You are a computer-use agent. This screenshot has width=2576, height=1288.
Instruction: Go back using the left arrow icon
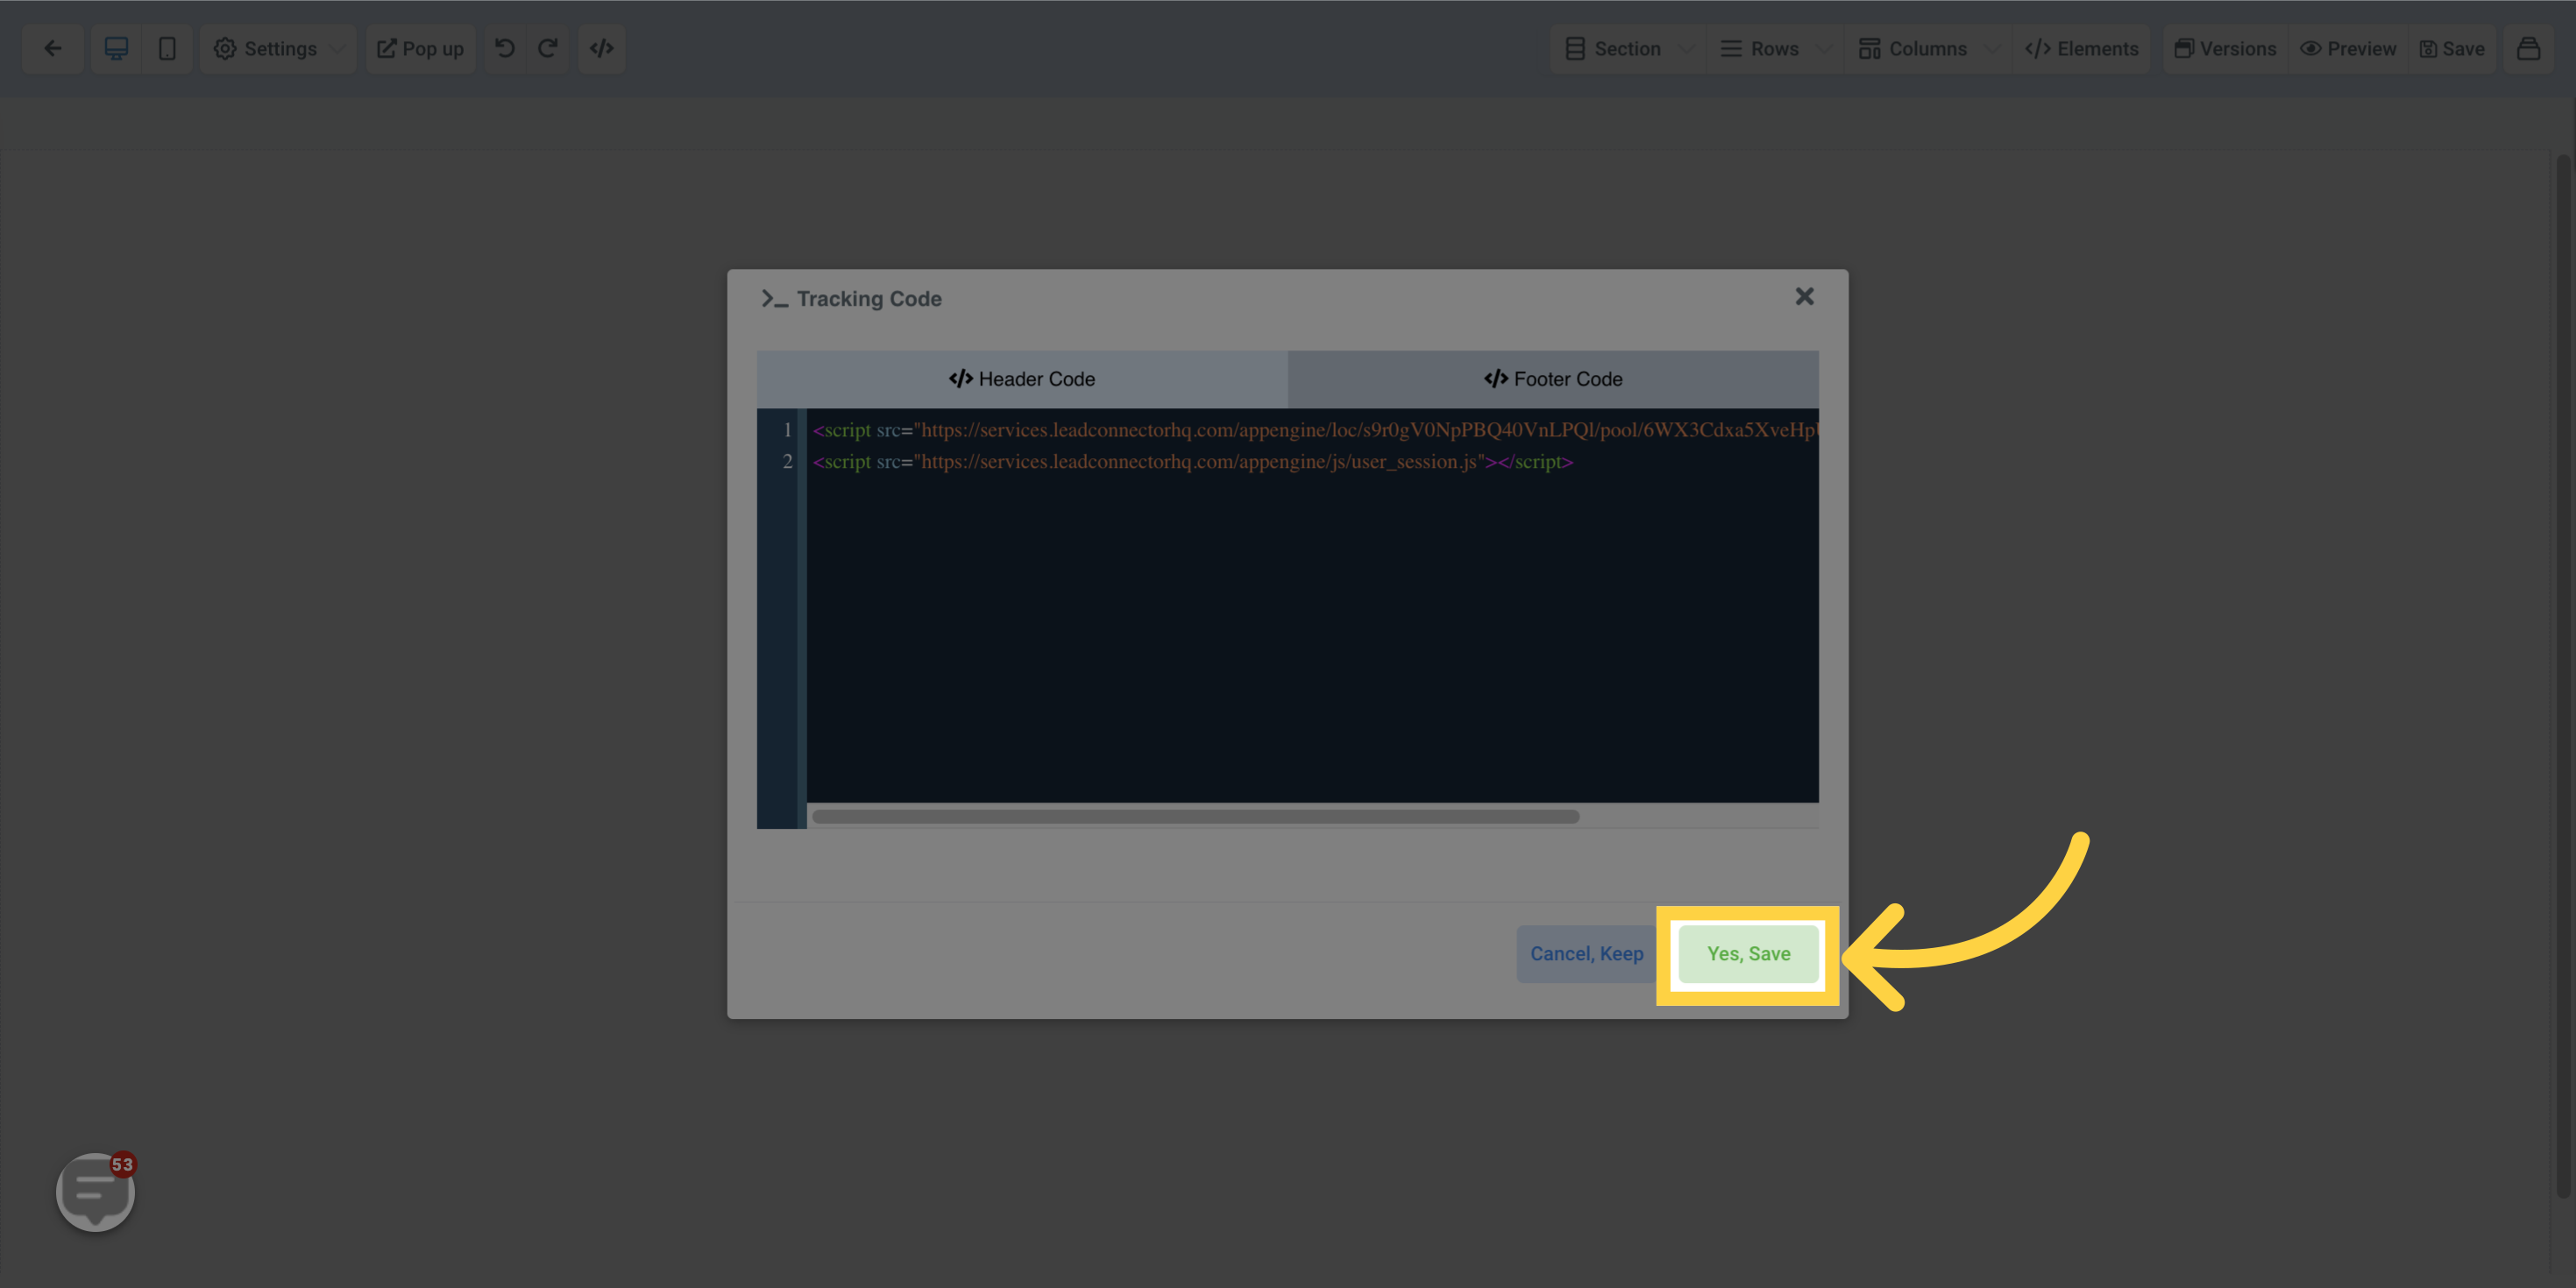click(53, 48)
